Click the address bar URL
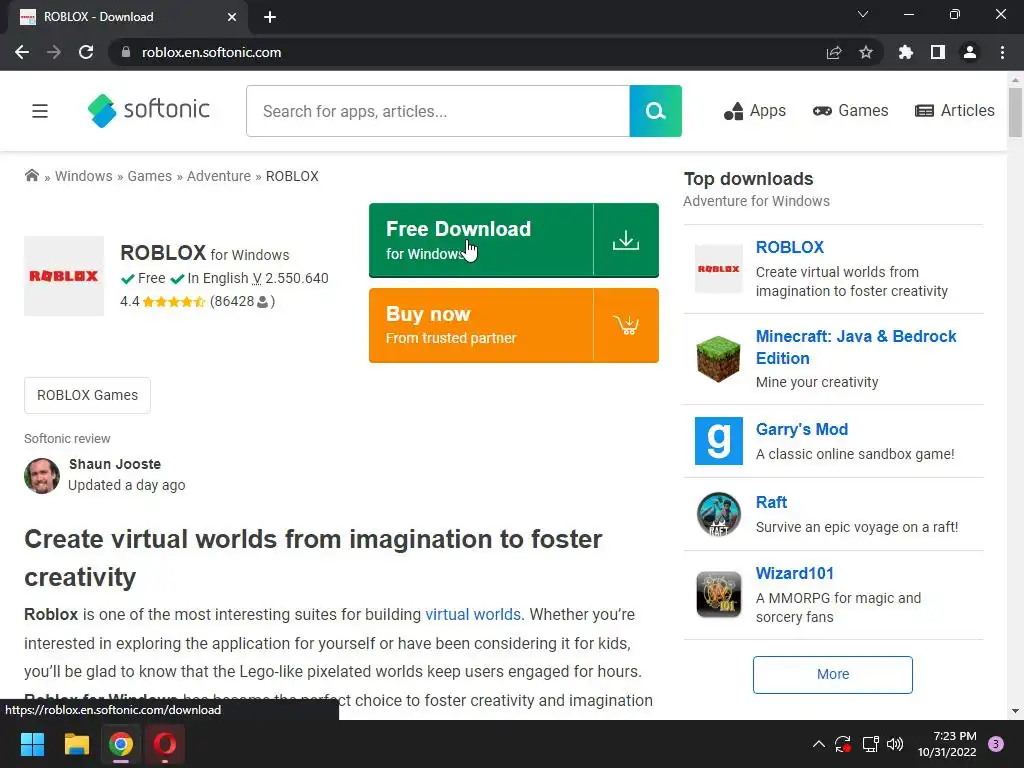The image size is (1024, 768). click(212, 52)
